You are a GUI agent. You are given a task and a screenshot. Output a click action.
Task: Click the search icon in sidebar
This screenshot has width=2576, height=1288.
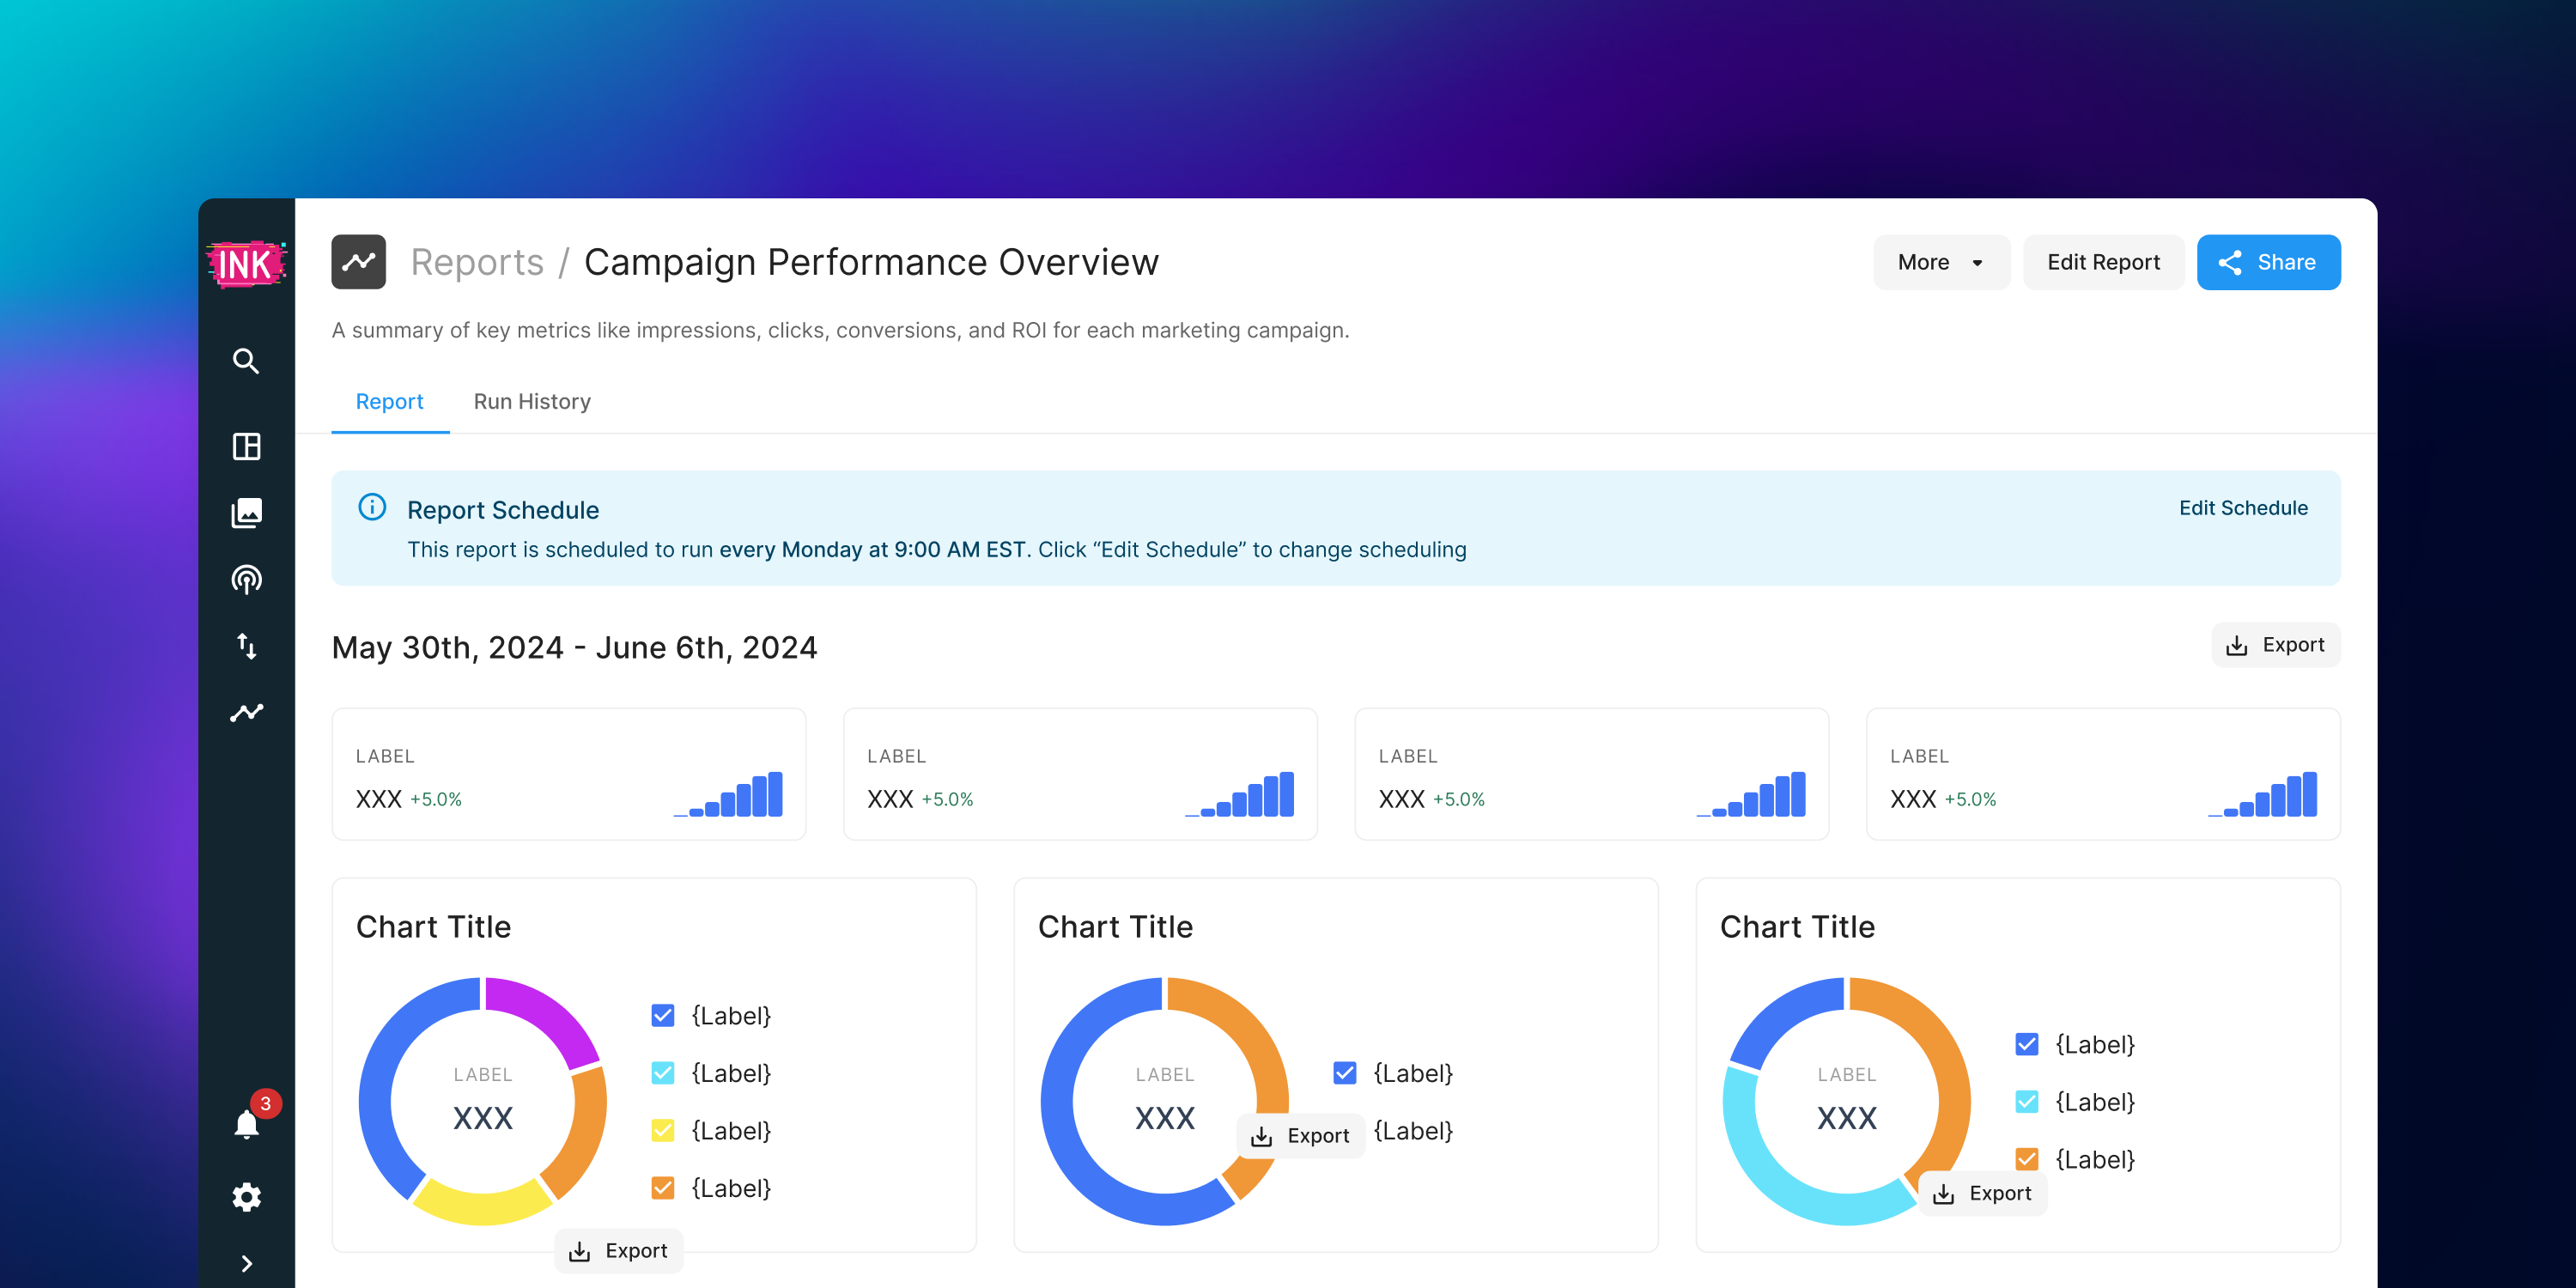coord(246,361)
